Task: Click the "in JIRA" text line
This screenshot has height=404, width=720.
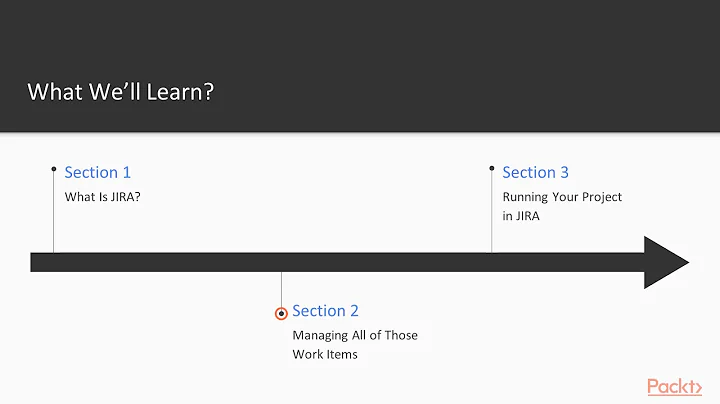Action: tap(521, 216)
